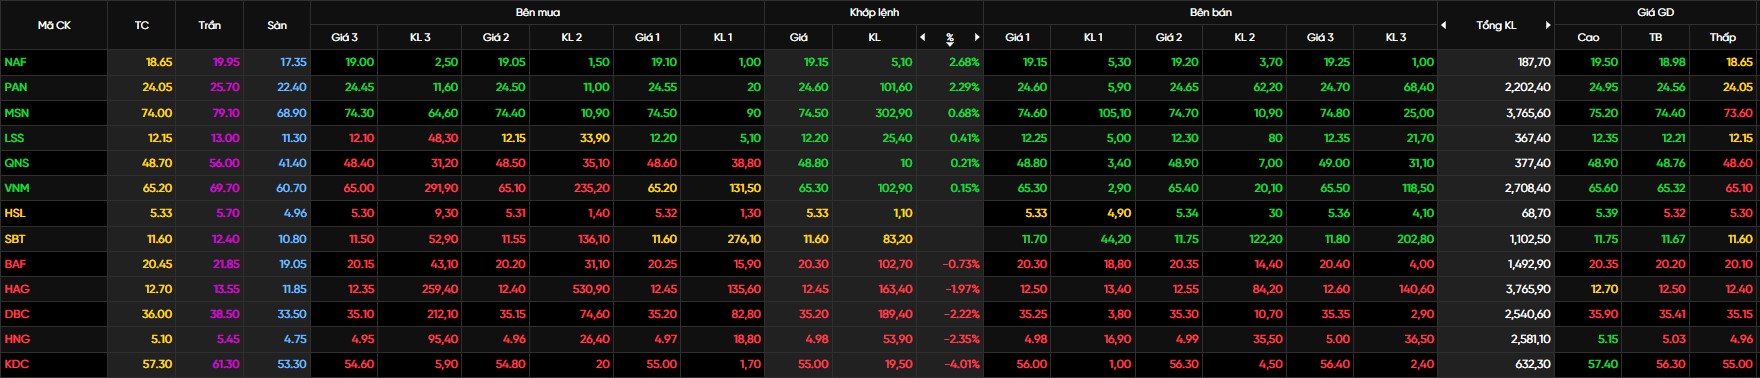1760x378 pixels.
Task: Sort by the % change column
Action: tap(949, 38)
